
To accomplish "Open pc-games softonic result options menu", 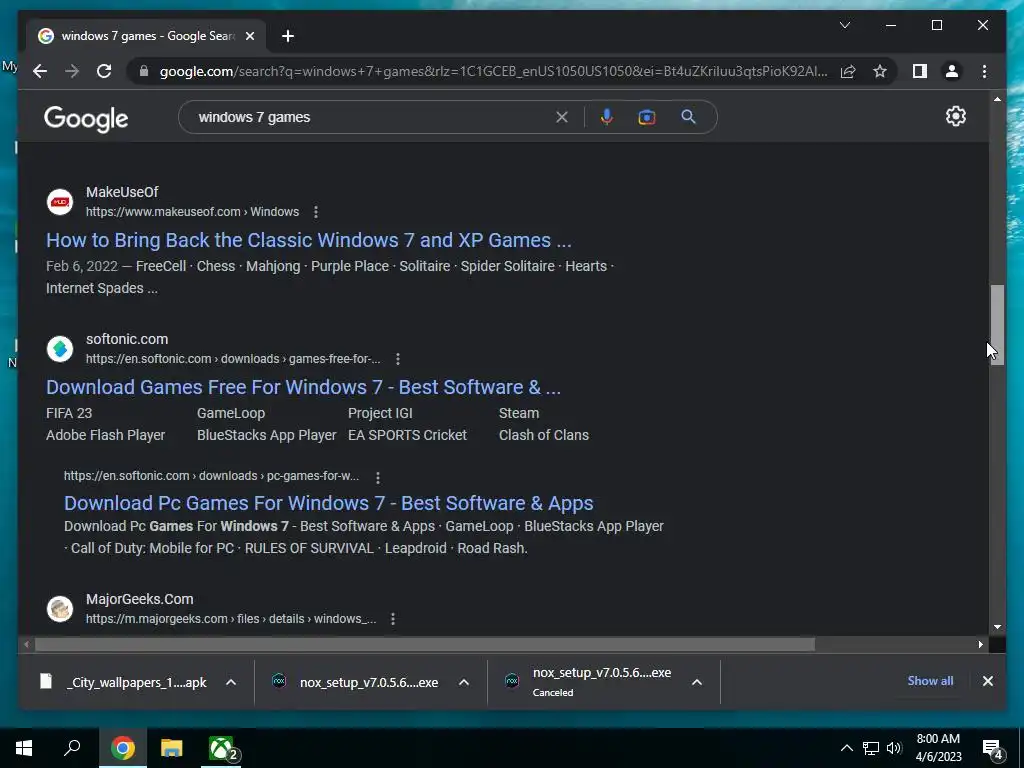I will [377, 477].
